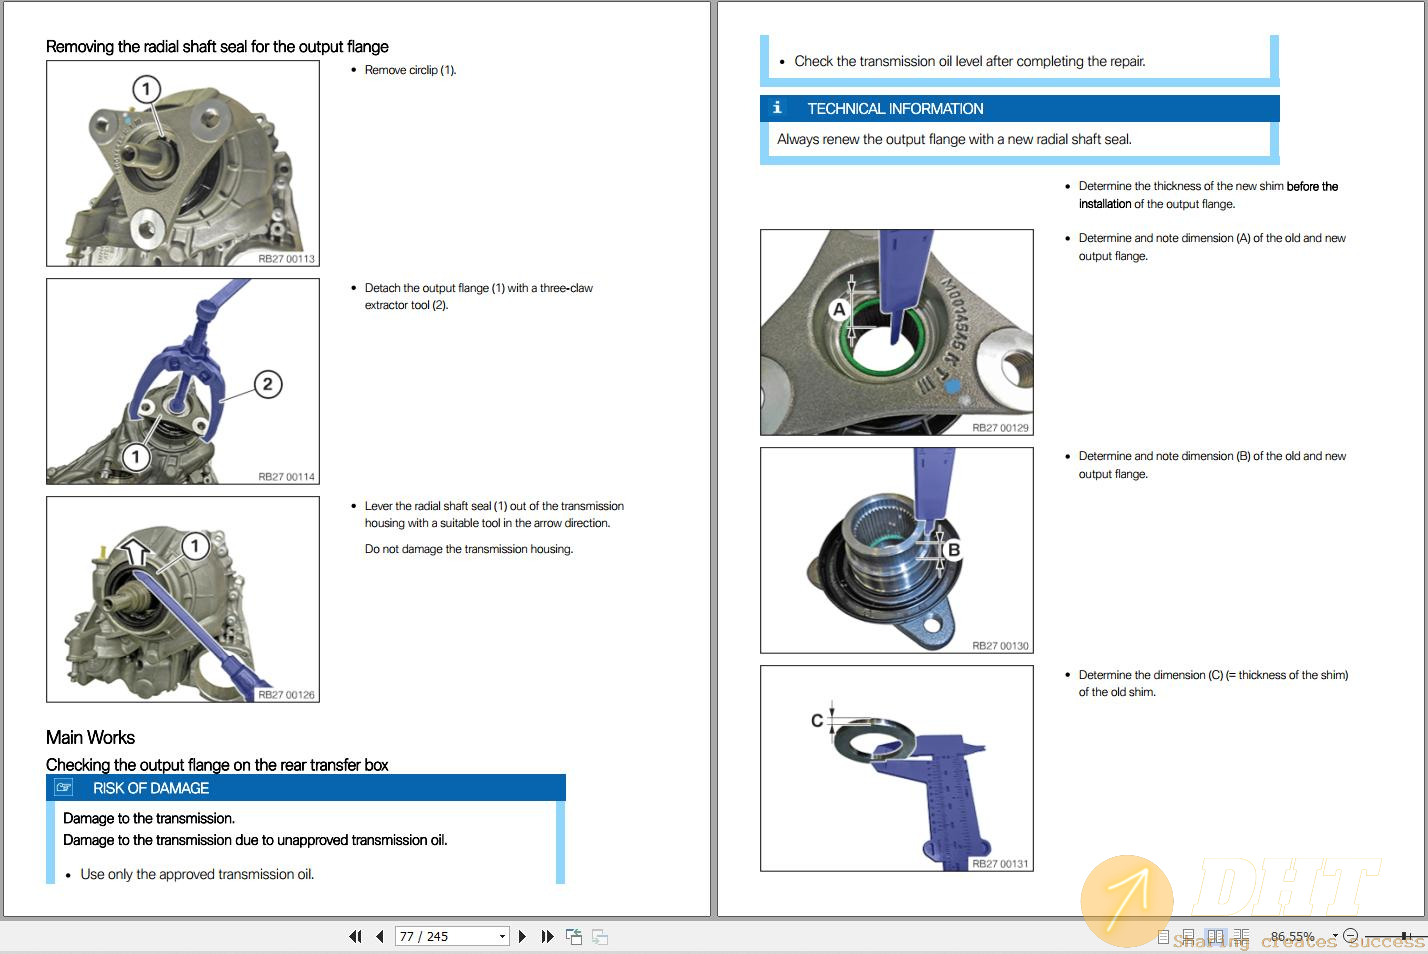This screenshot has height=954, width=1428.
Task: Select the two-page facing layout
Action: [x=1215, y=937]
